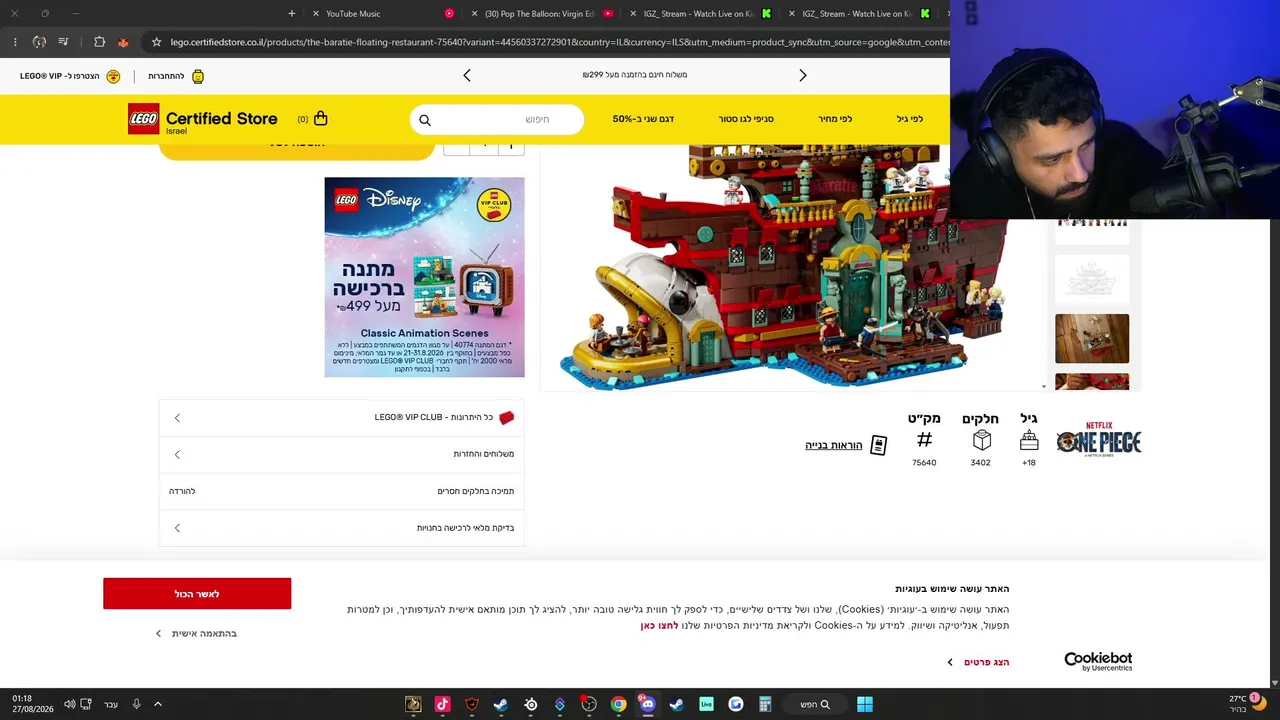Open TikTok from the taskbar

pyautogui.click(x=442, y=704)
